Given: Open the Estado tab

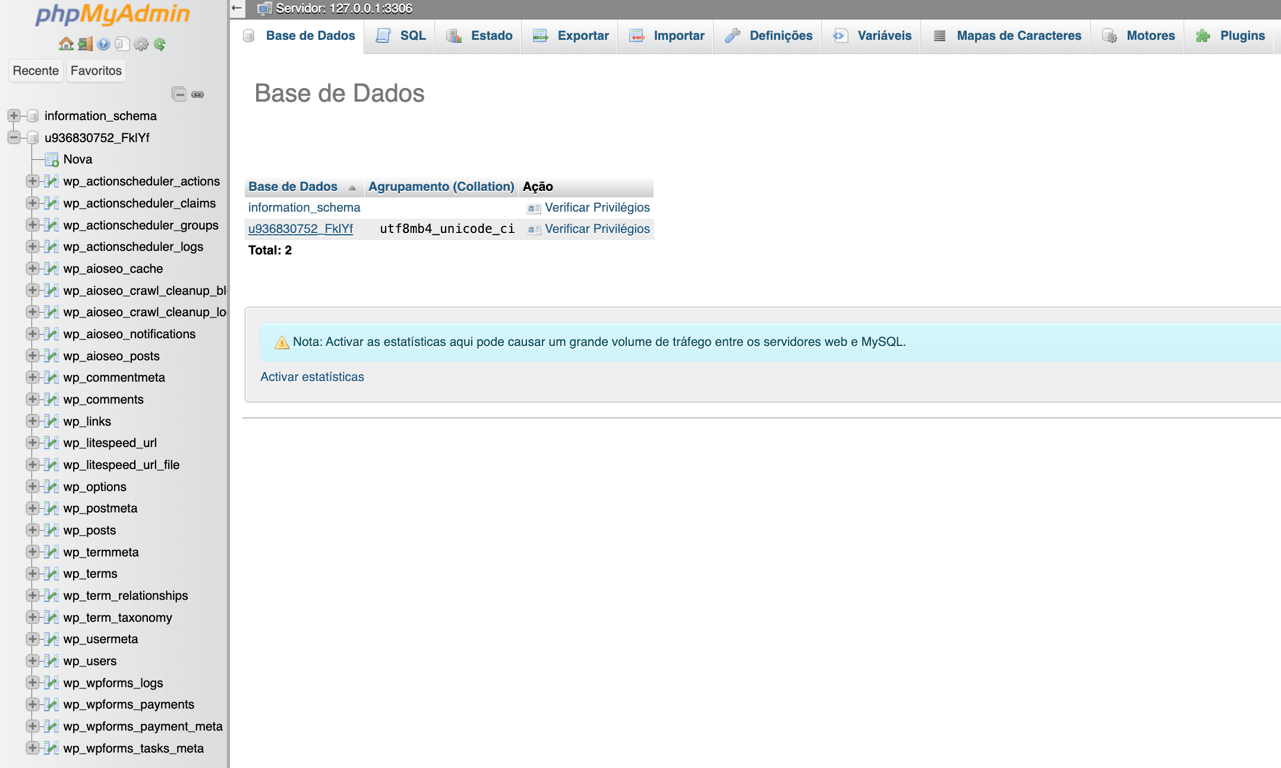Looking at the screenshot, I should click(x=479, y=36).
